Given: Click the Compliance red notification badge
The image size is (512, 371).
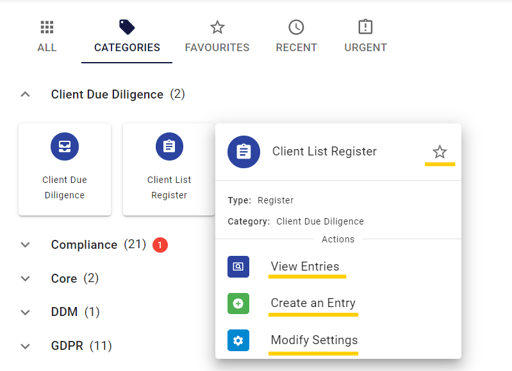Looking at the screenshot, I should [x=160, y=245].
